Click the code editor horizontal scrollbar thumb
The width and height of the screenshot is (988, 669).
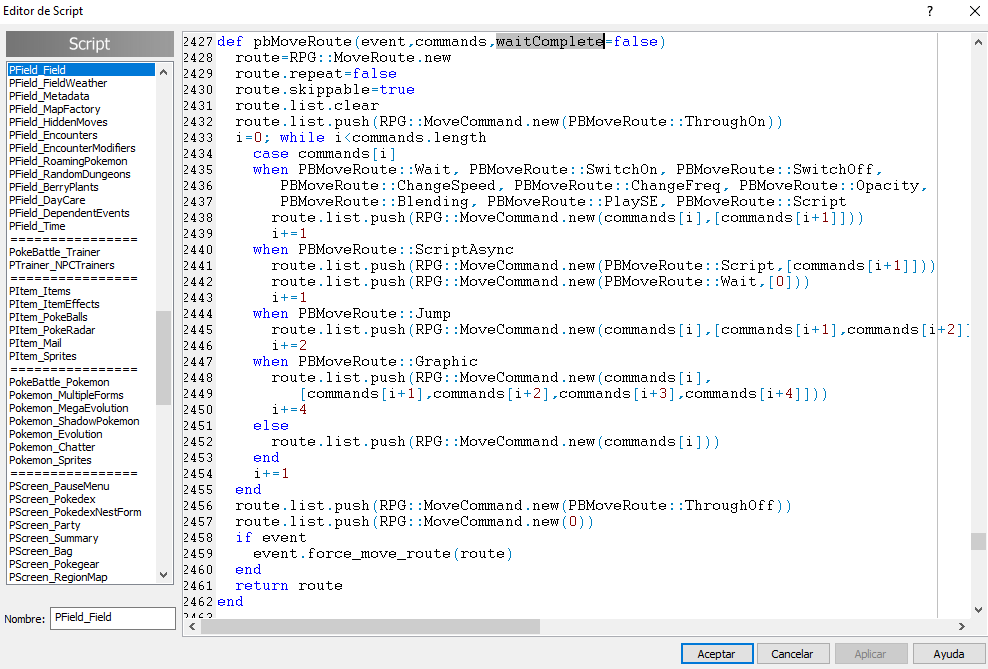(x=370, y=626)
